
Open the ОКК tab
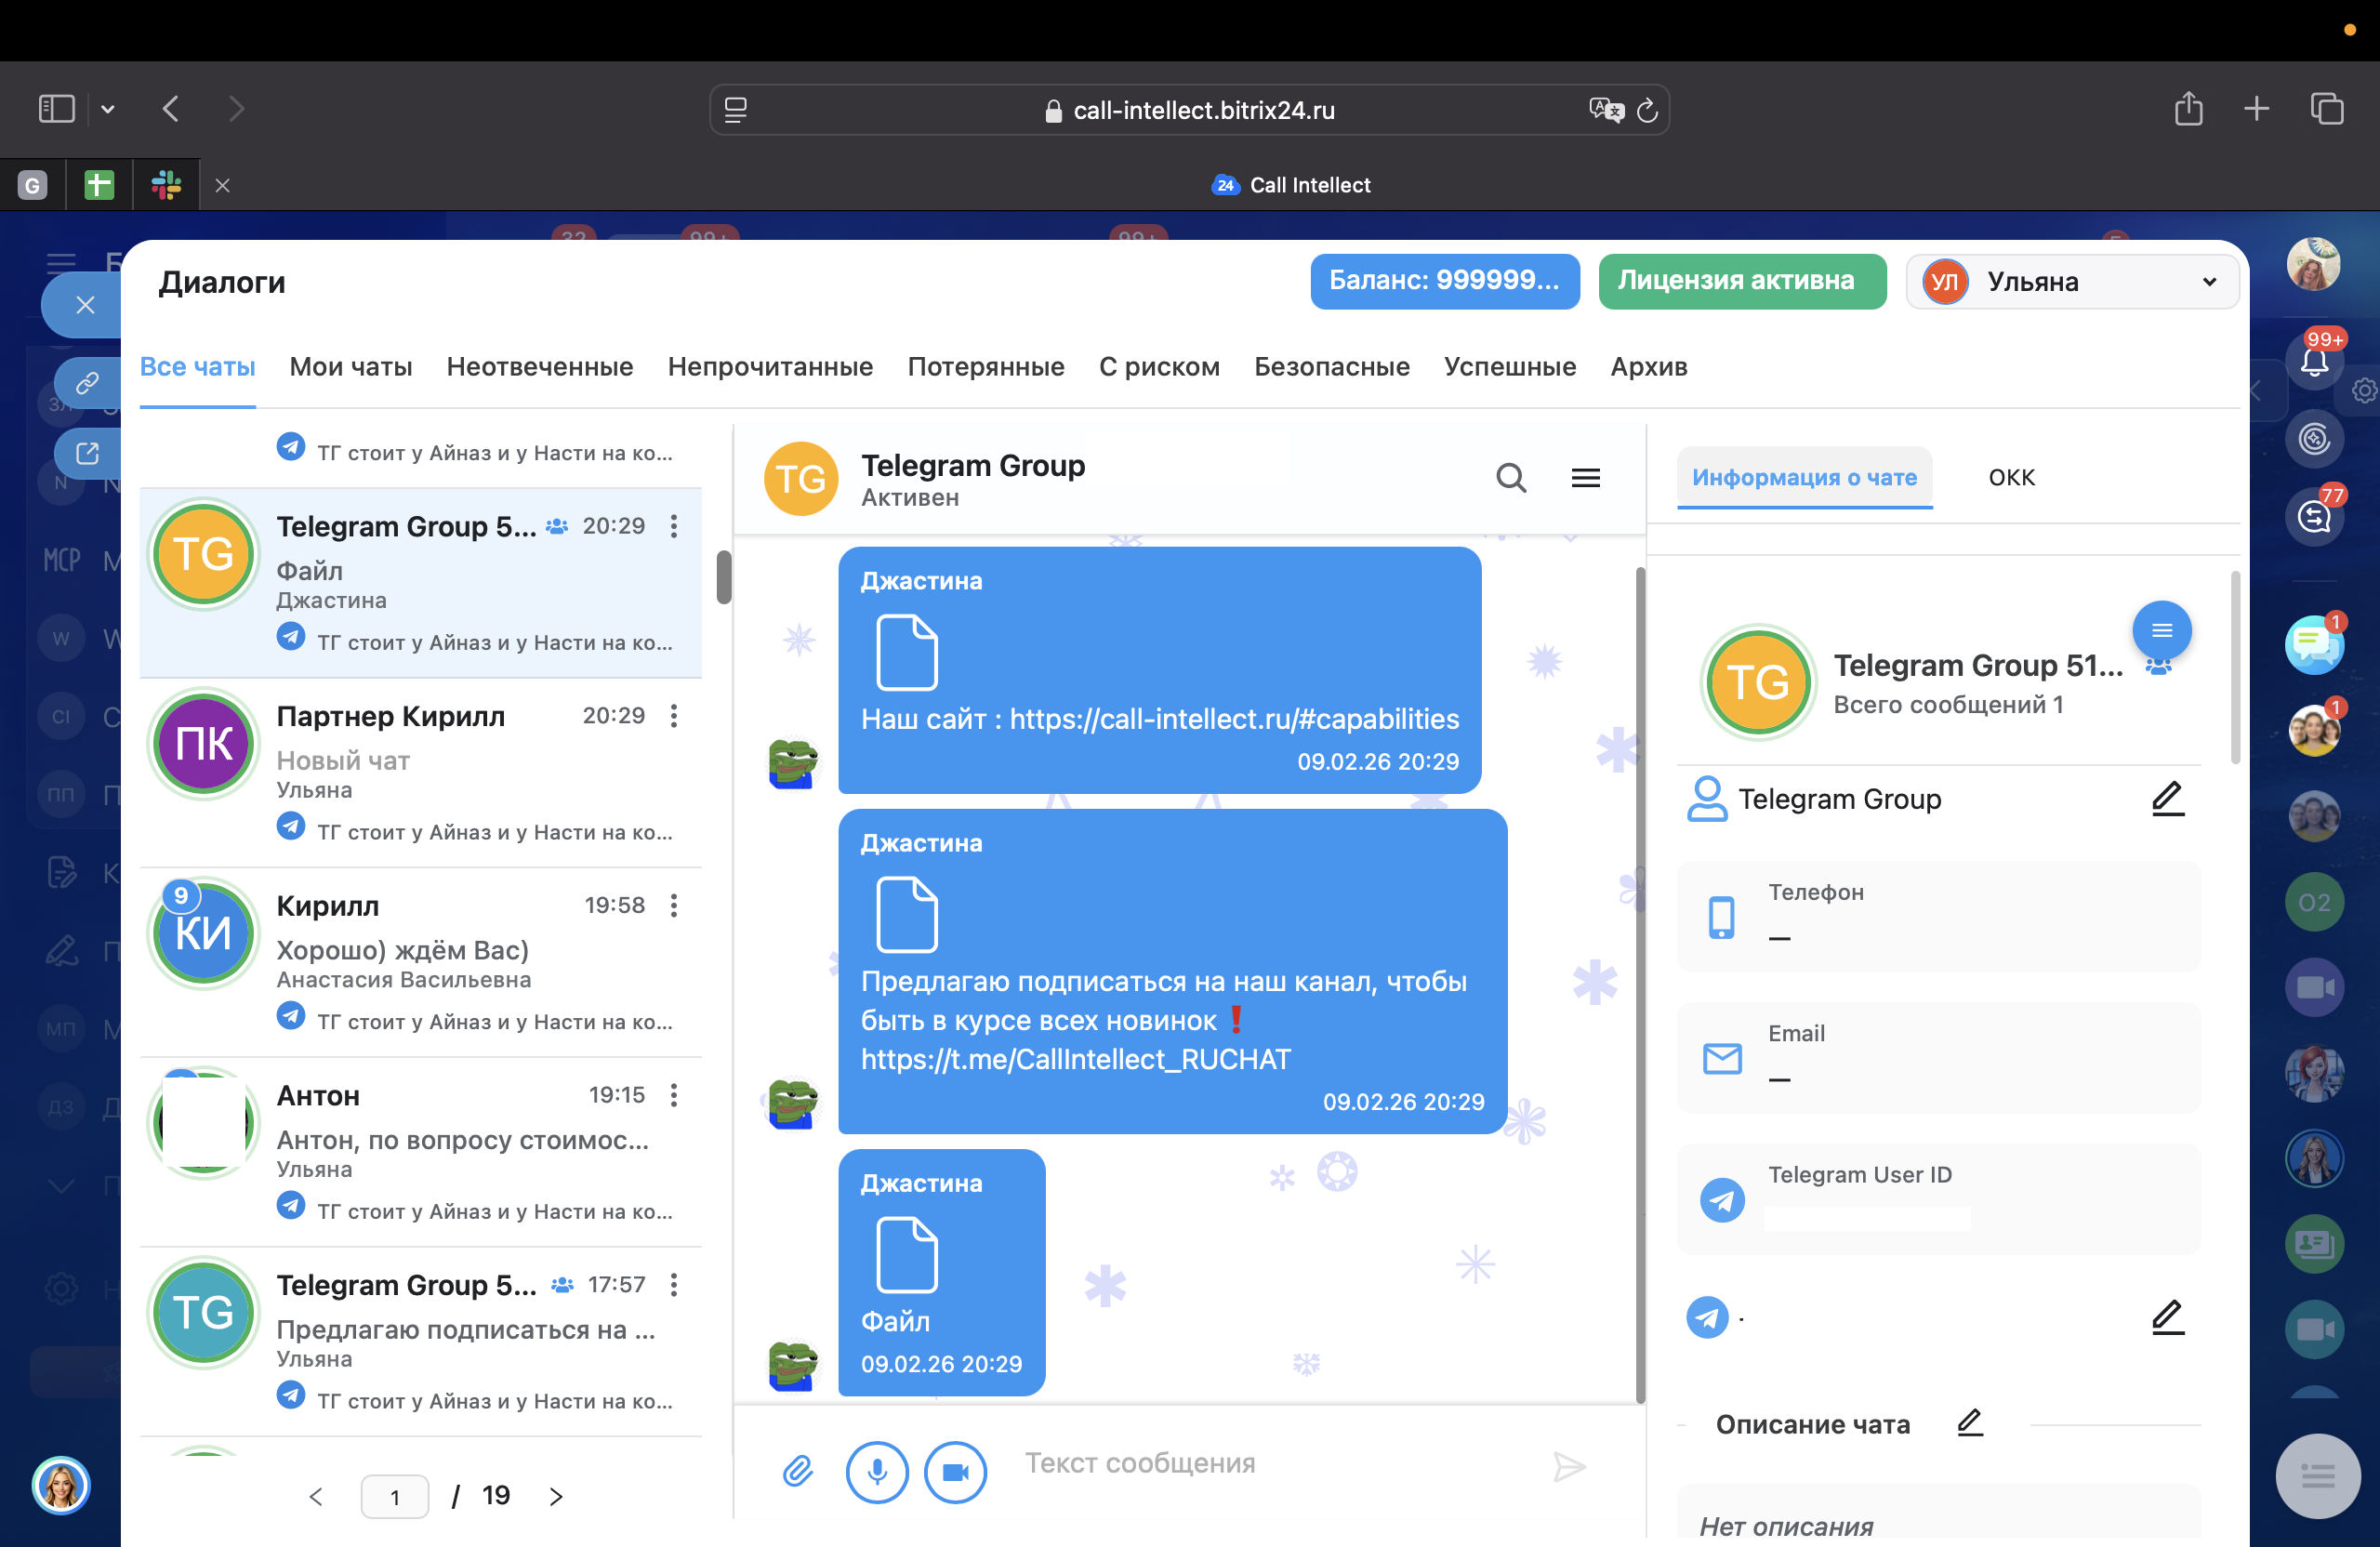click(x=2011, y=478)
